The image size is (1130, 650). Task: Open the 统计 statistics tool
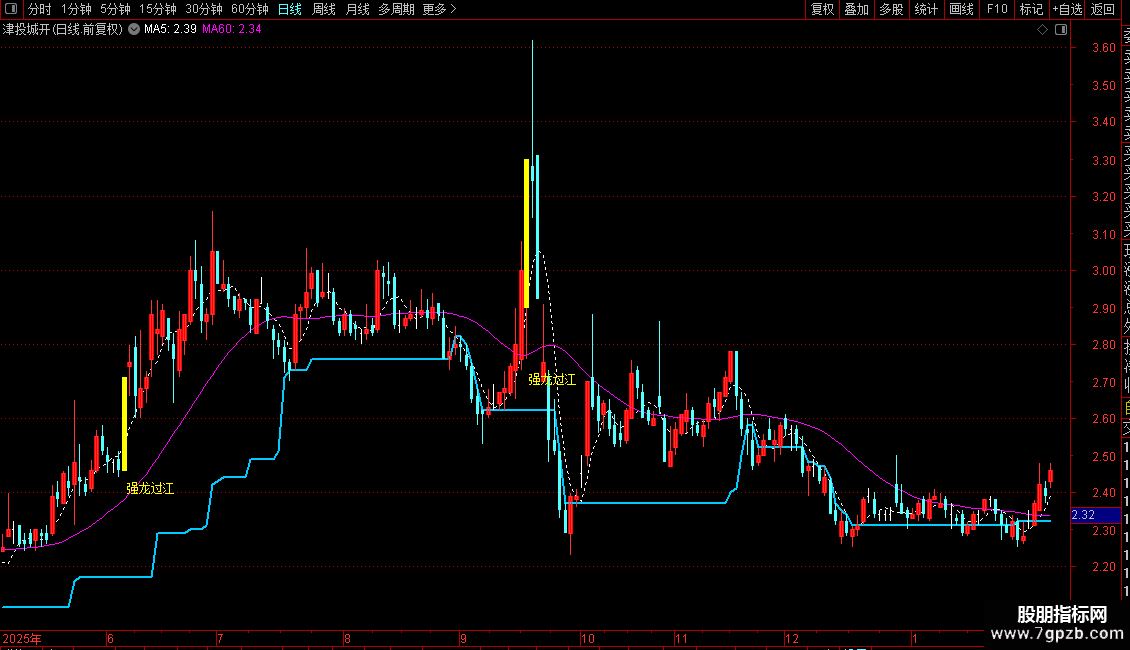pyautogui.click(x=926, y=9)
